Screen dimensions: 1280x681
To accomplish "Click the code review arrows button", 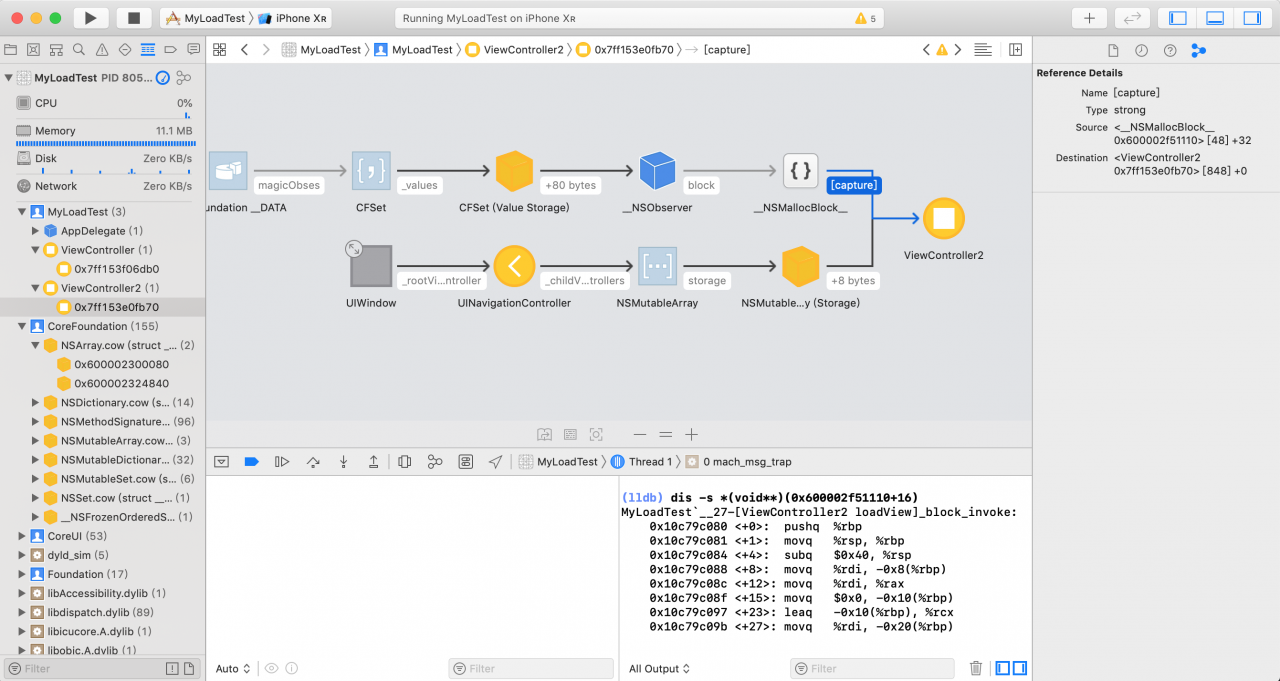I will 1132,18.
